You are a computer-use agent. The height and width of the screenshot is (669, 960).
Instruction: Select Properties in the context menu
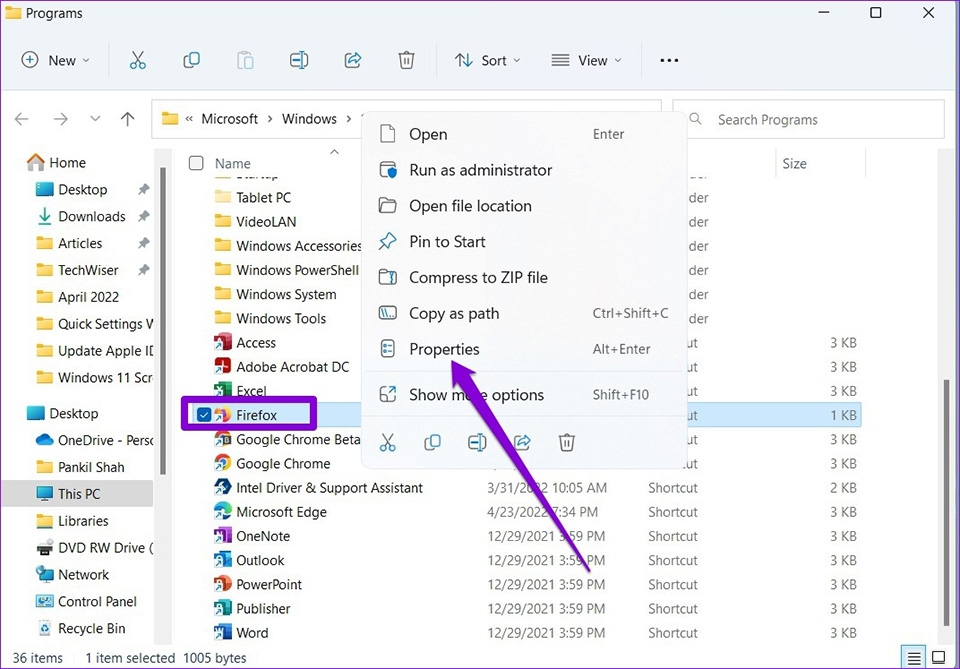444,349
